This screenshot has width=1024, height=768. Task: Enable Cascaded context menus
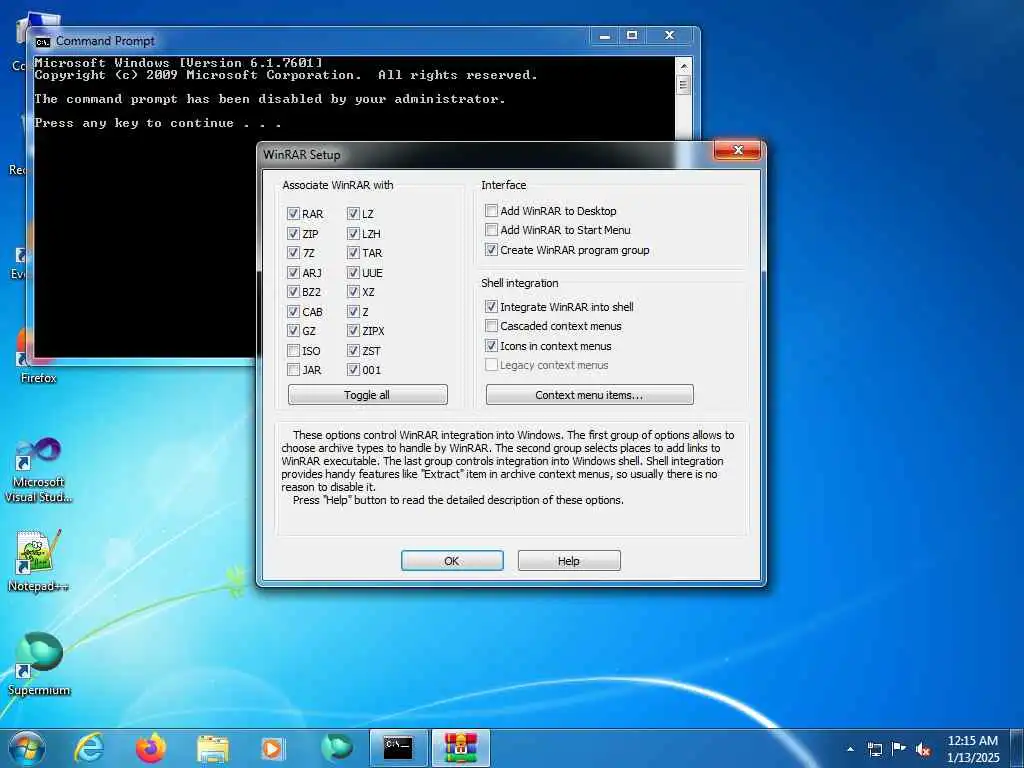coord(491,325)
